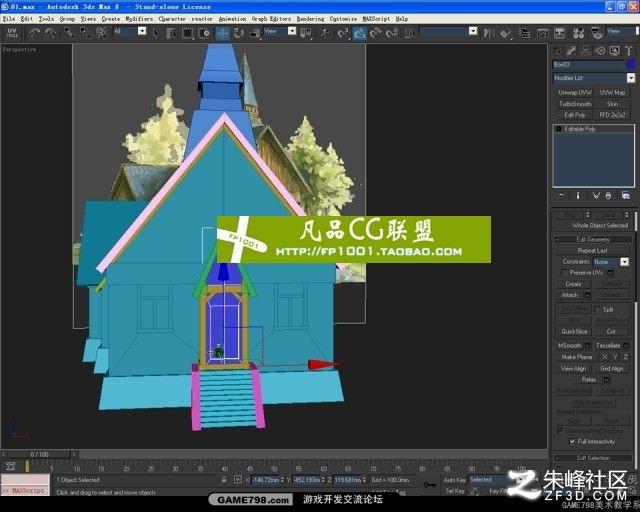Open Attach List settings box
The image size is (640, 512).
(588, 295)
